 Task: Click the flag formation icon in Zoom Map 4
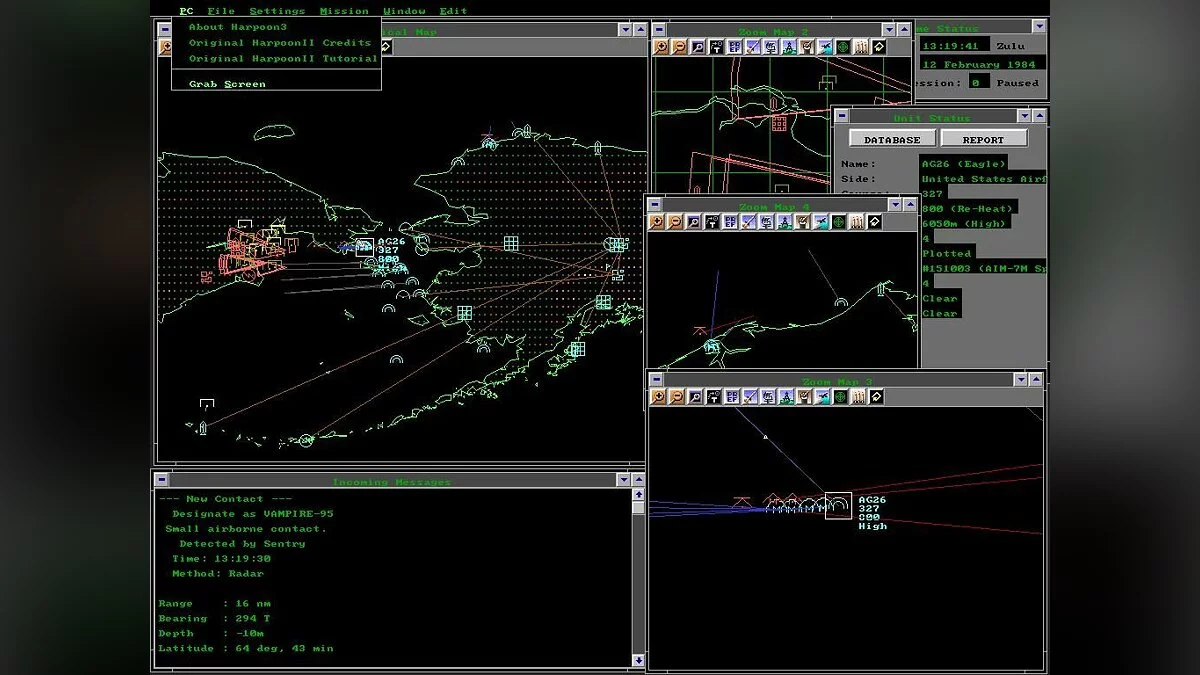pos(766,222)
